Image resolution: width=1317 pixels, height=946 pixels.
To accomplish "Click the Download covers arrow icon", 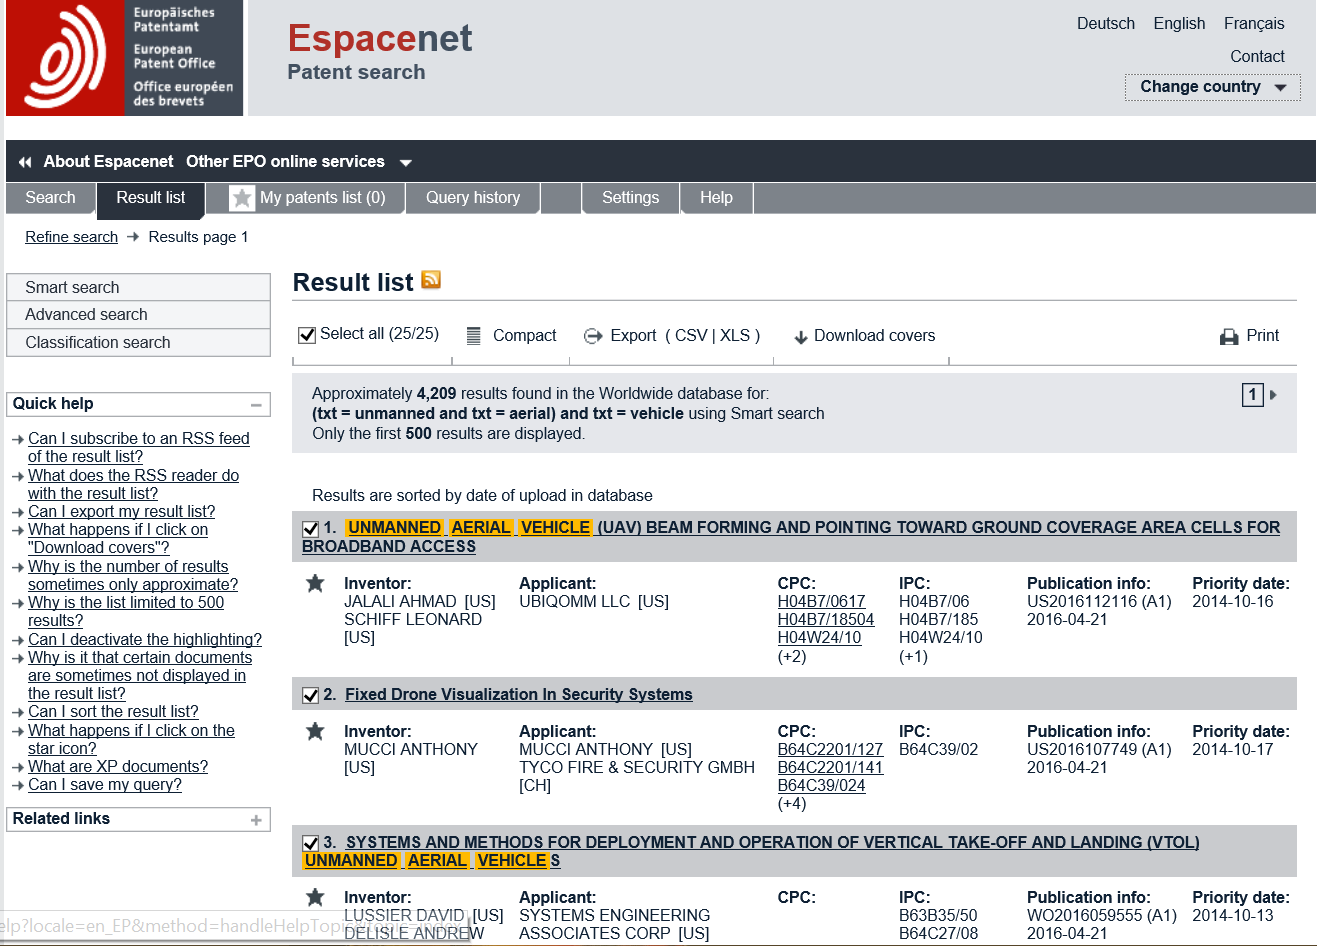I will 801,337.
